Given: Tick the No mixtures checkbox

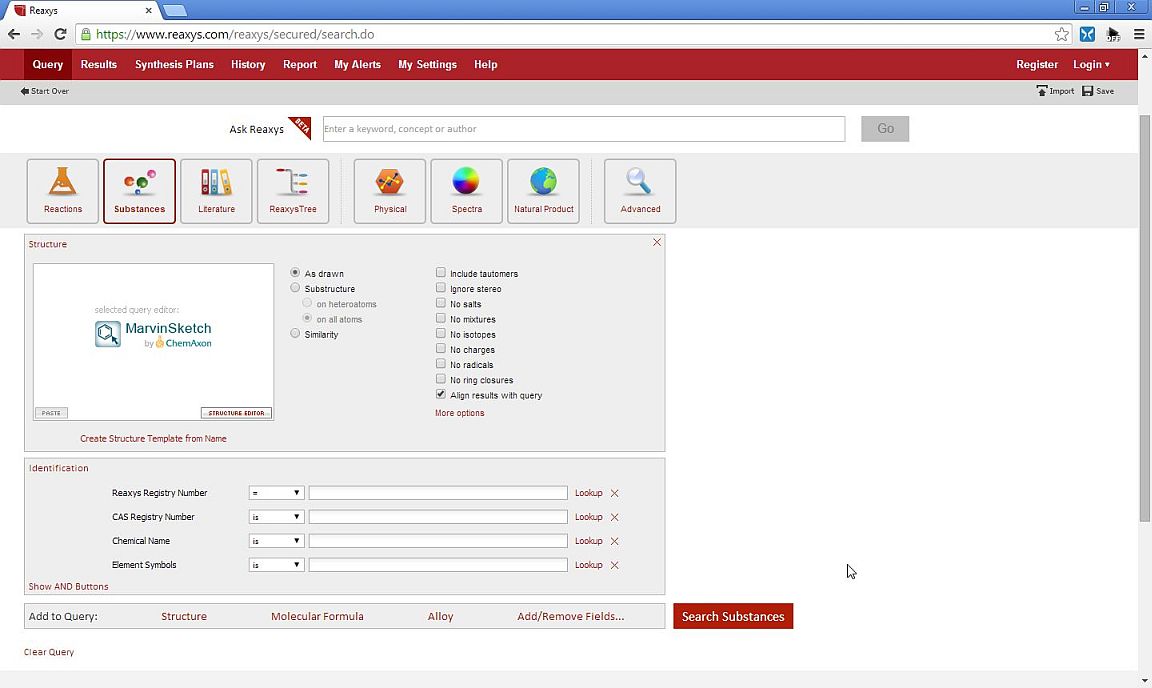Looking at the screenshot, I should tap(441, 318).
